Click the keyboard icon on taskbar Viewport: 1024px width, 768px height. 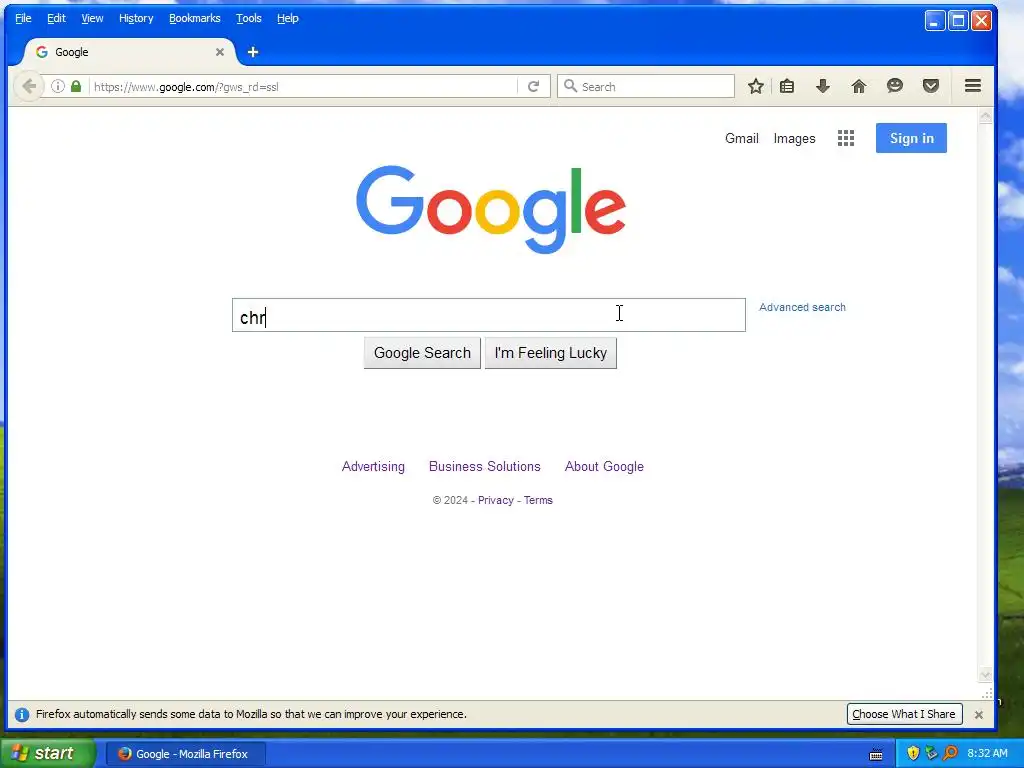(x=876, y=755)
